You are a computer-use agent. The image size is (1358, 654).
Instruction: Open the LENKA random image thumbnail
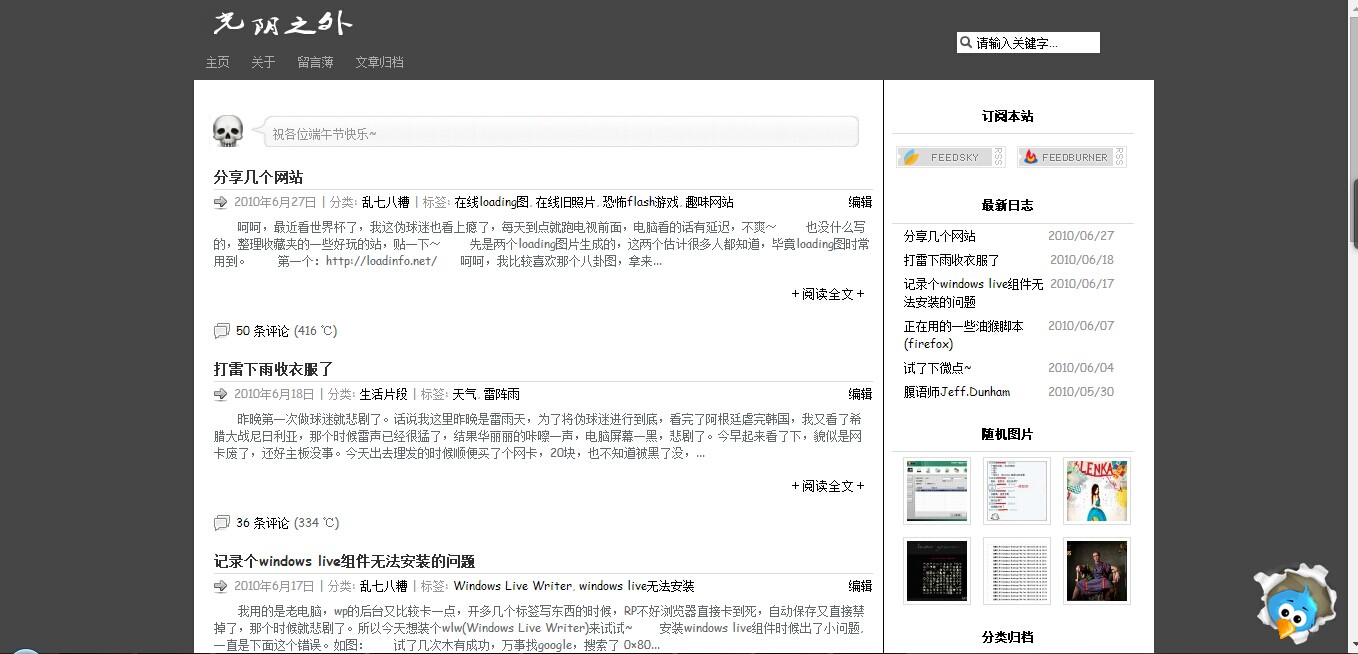pos(1096,491)
